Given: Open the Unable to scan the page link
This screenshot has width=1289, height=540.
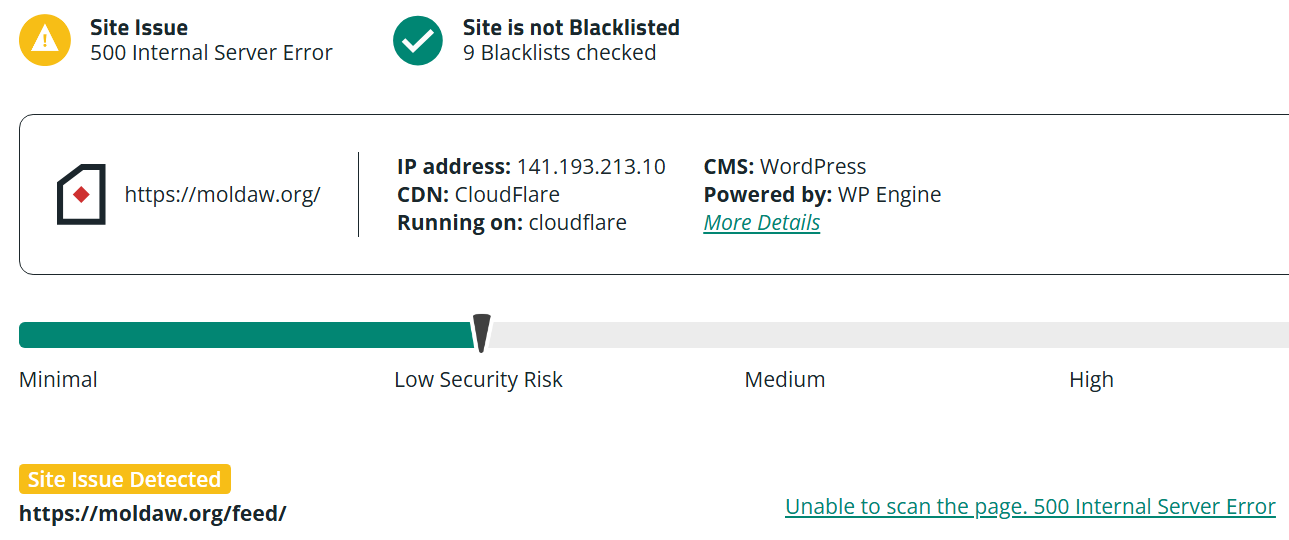Looking at the screenshot, I should (1030, 506).
